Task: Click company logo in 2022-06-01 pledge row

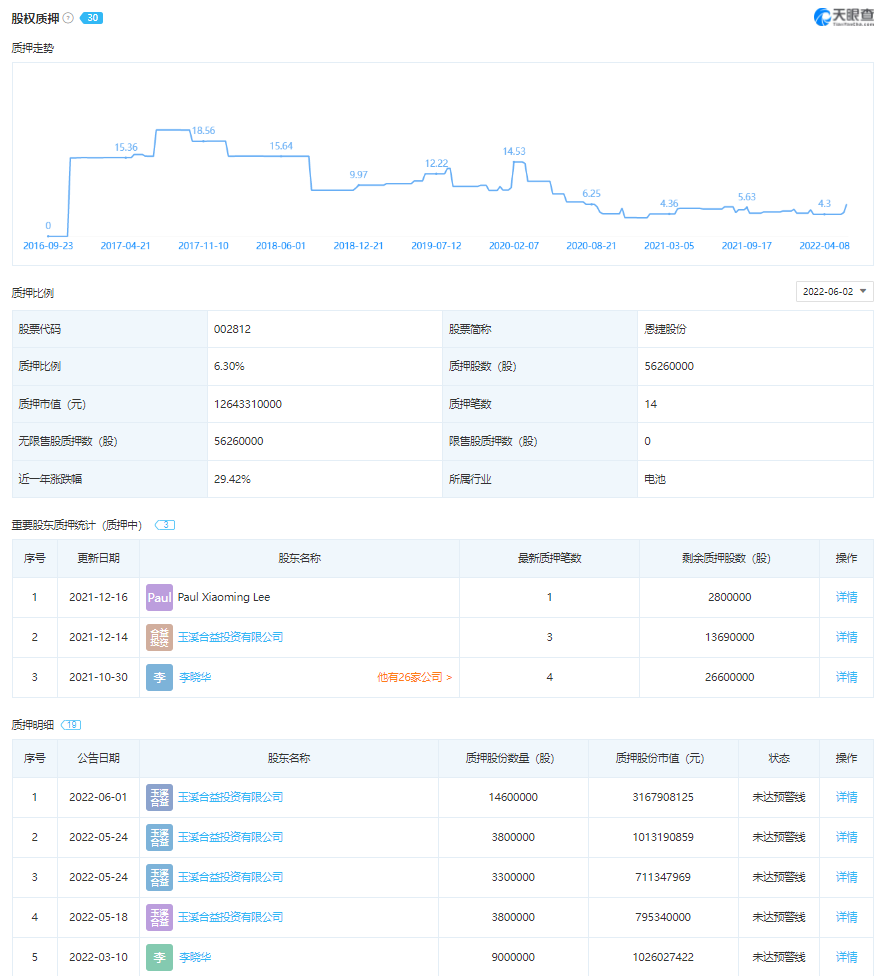Action: (159, 797)
